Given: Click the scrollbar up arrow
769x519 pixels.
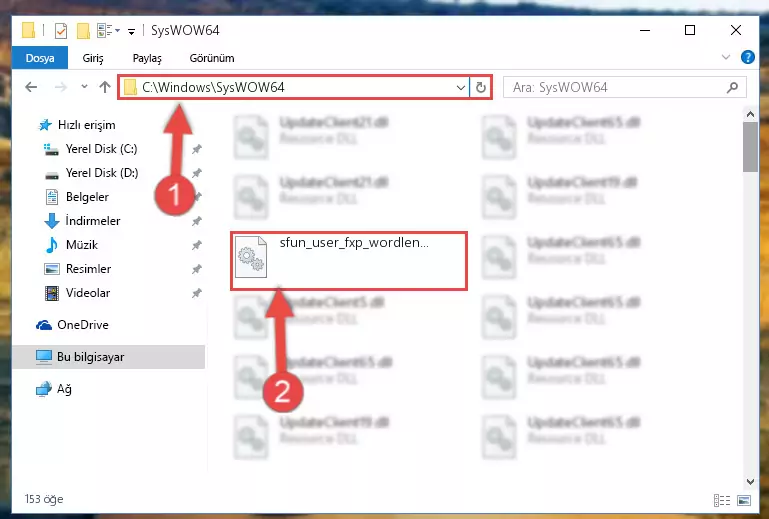Looking at the screenshot, I should tap(750, 114).
